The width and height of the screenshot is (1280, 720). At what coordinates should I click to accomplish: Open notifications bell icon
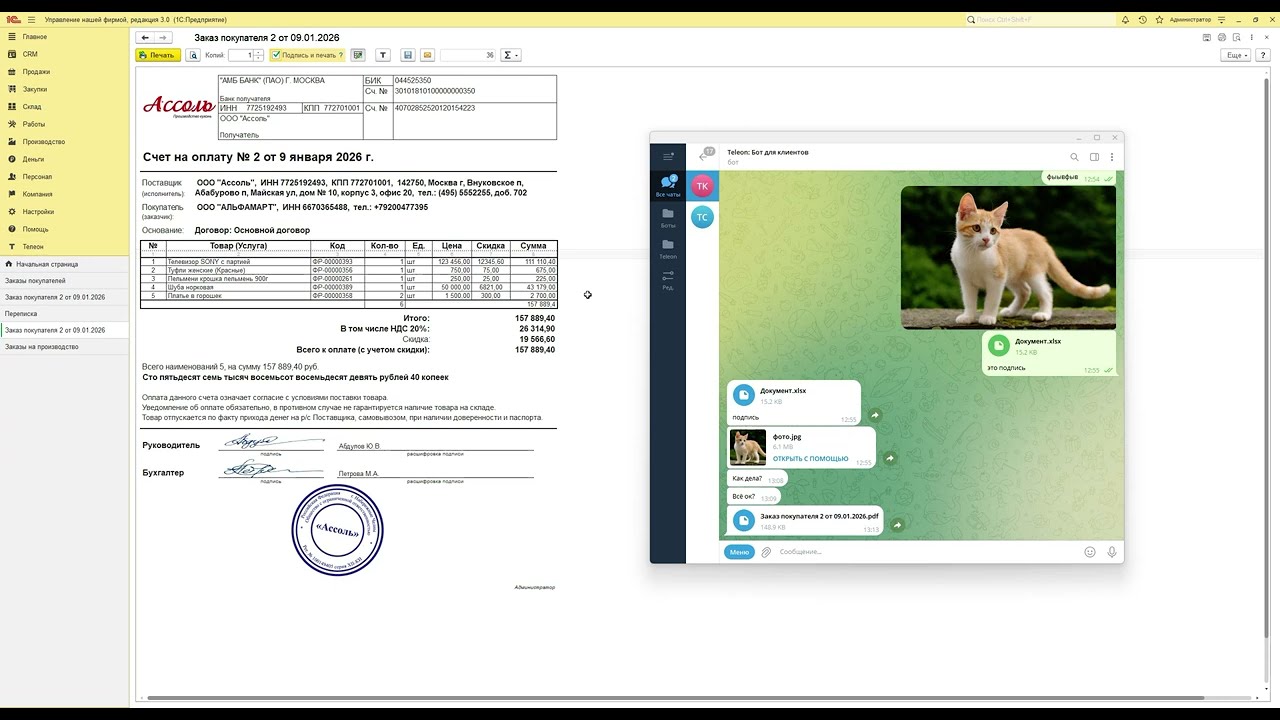point(1126,19)
